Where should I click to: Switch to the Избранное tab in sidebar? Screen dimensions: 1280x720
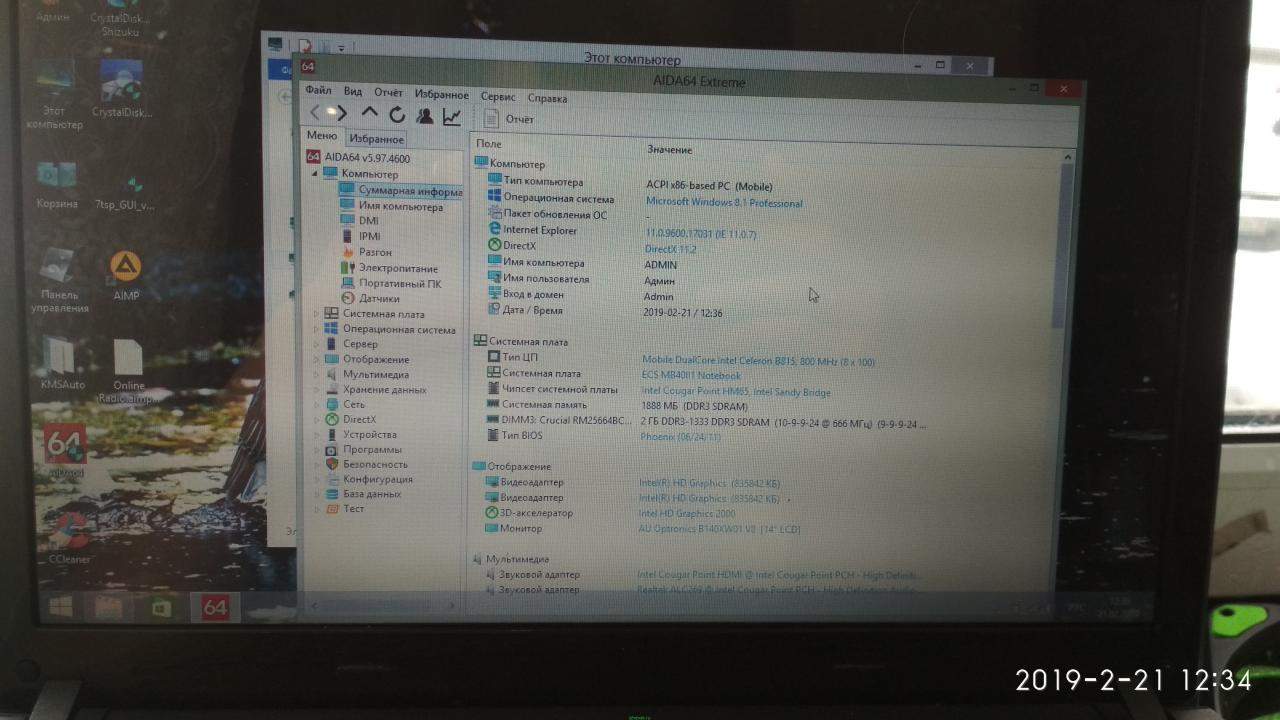(x=376, y=139)
